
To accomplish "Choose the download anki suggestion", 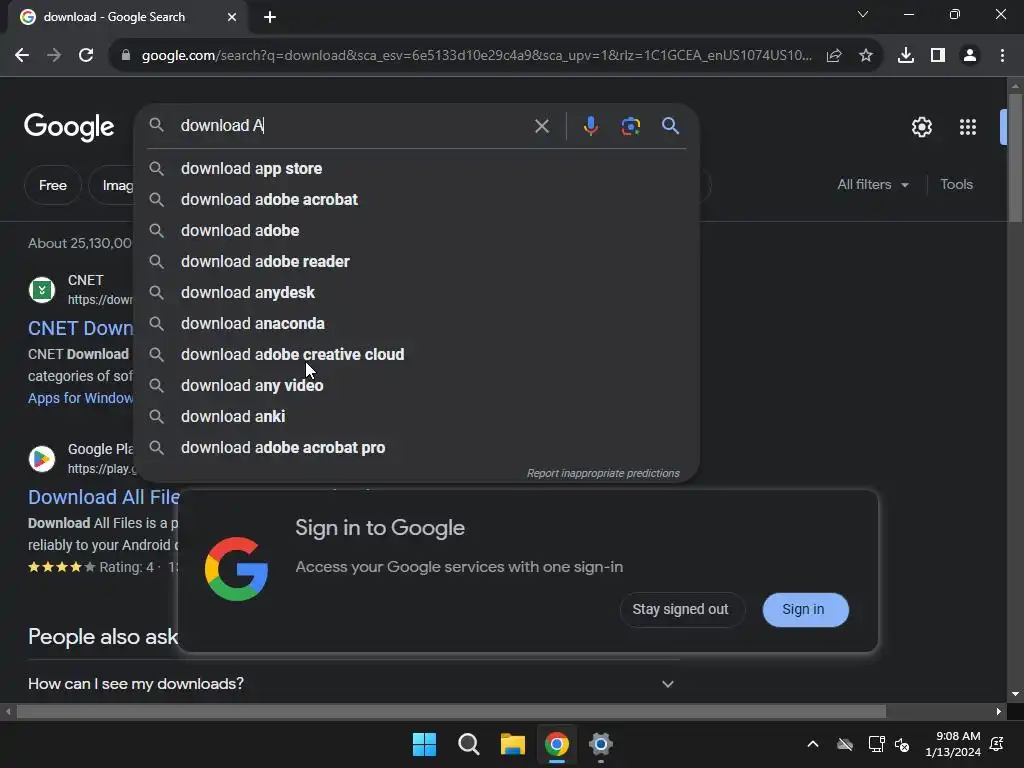I will tap(417, 417).
